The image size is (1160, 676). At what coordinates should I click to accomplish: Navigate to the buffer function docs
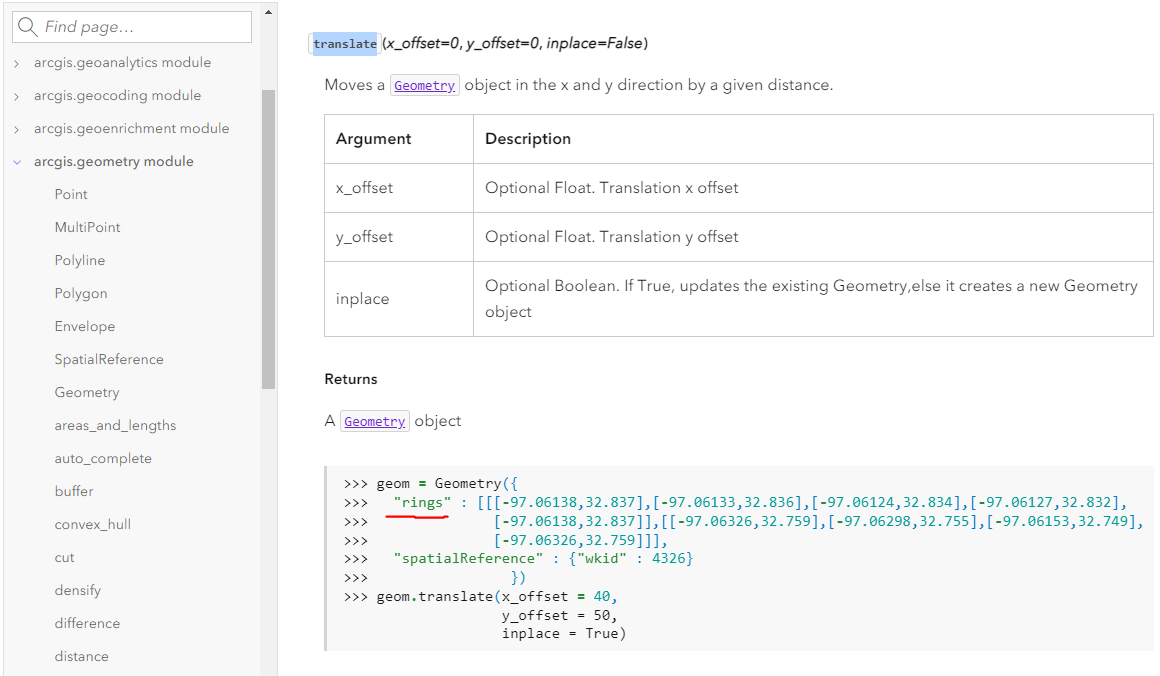click(x=74, y=490)
